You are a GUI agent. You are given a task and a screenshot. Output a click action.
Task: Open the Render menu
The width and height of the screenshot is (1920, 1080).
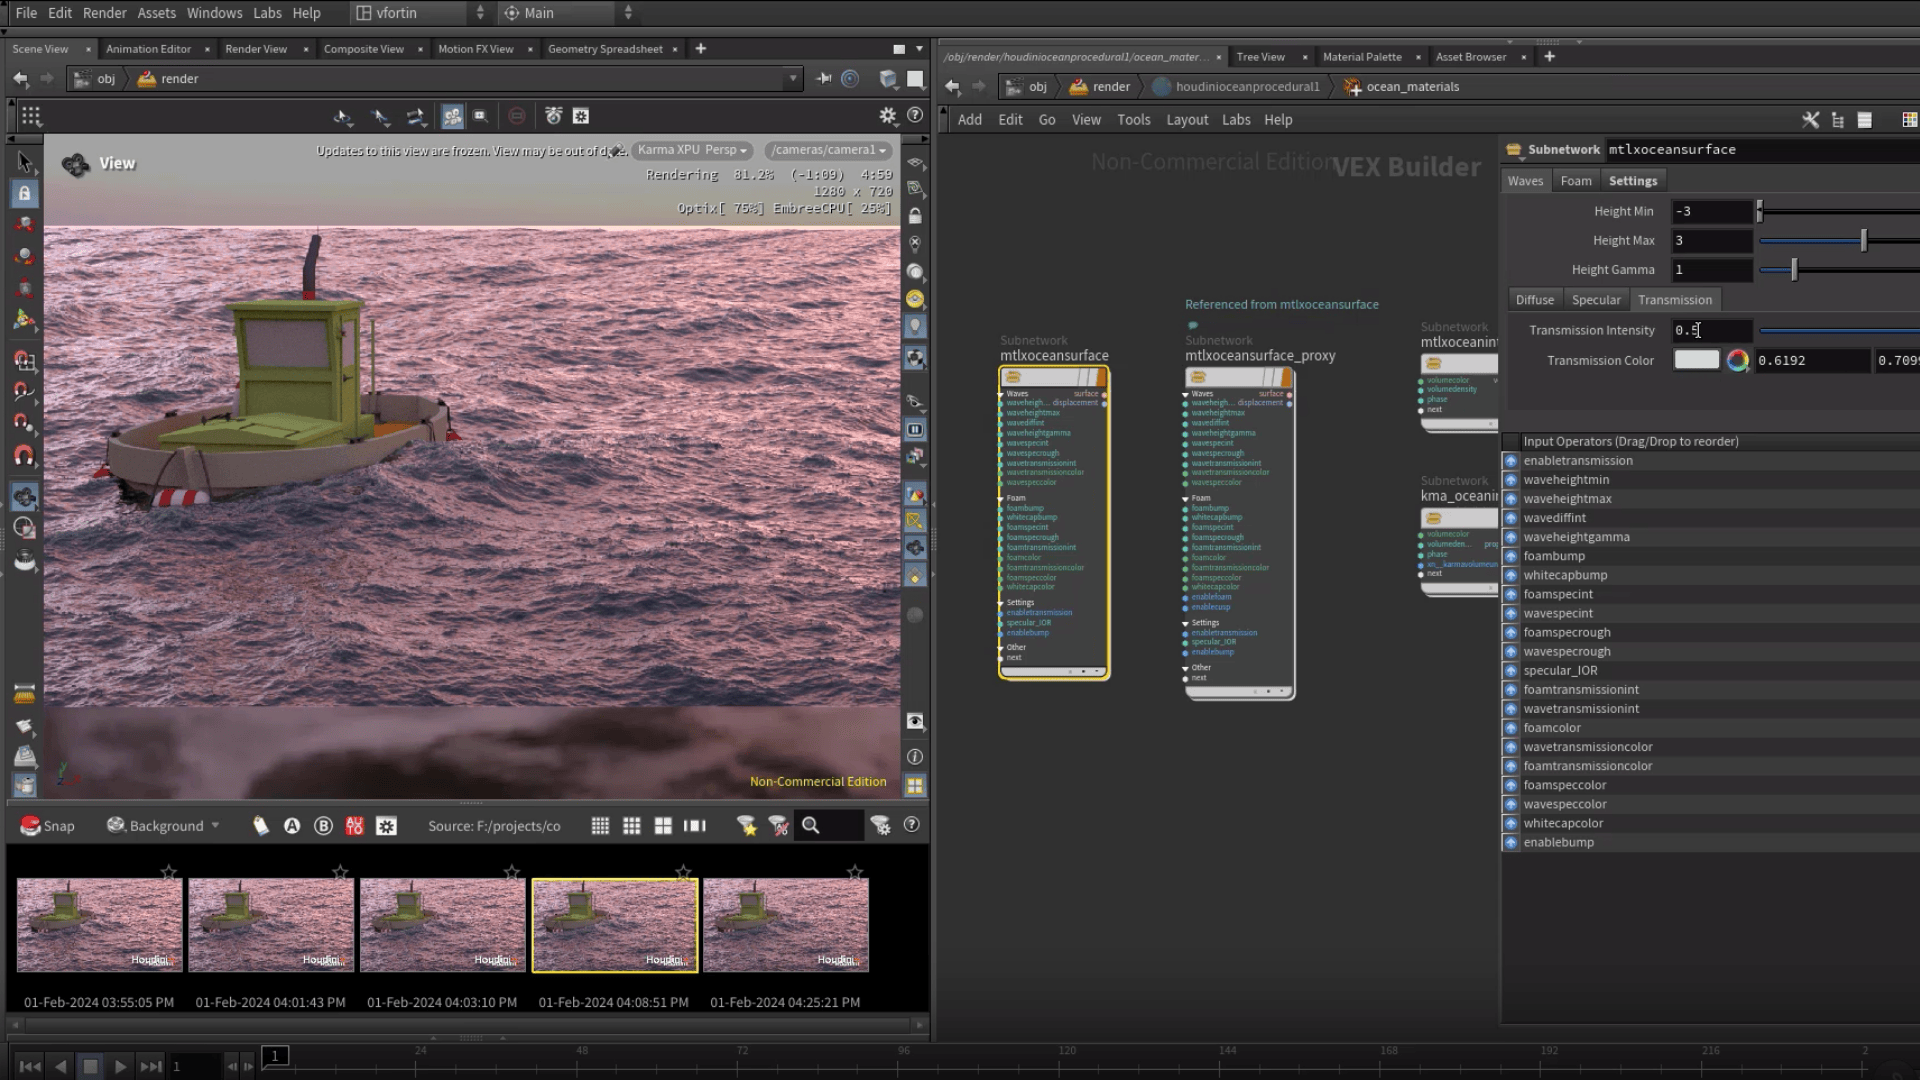click(104, 13)
